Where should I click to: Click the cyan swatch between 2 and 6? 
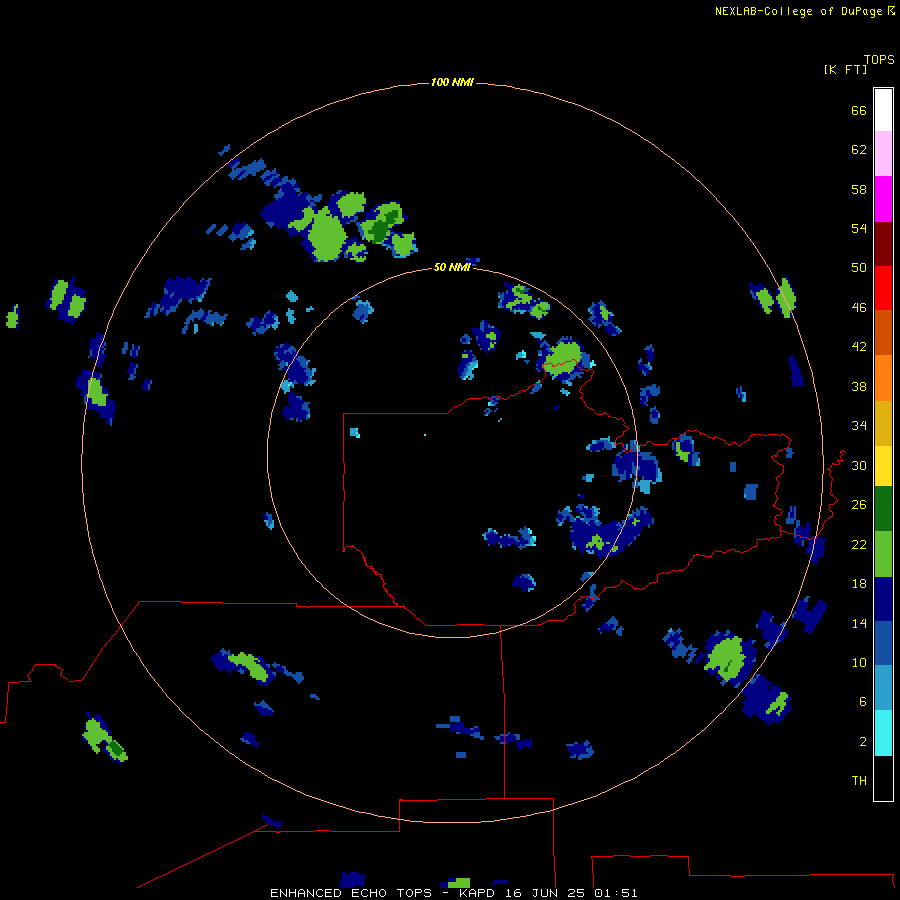click(883, 733)
